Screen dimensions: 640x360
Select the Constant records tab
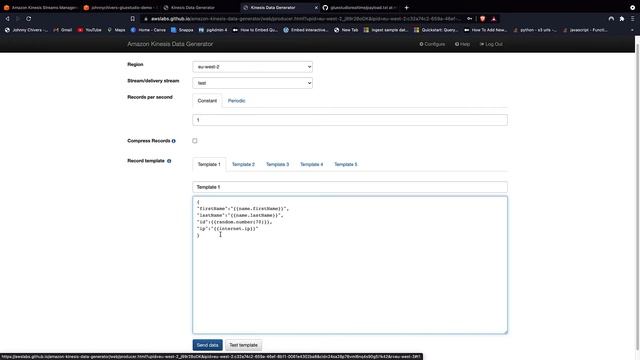tap(207, 101)
